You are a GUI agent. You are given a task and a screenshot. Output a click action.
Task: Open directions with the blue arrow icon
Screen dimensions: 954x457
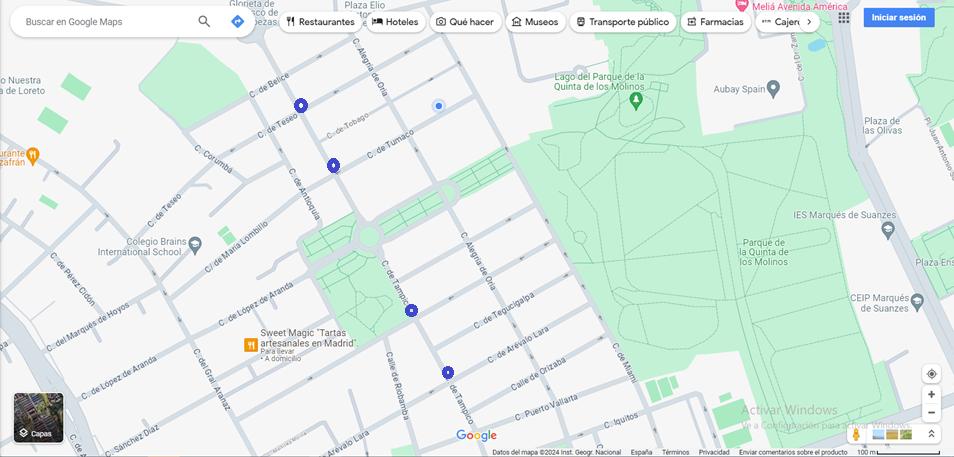pos(238,21)
